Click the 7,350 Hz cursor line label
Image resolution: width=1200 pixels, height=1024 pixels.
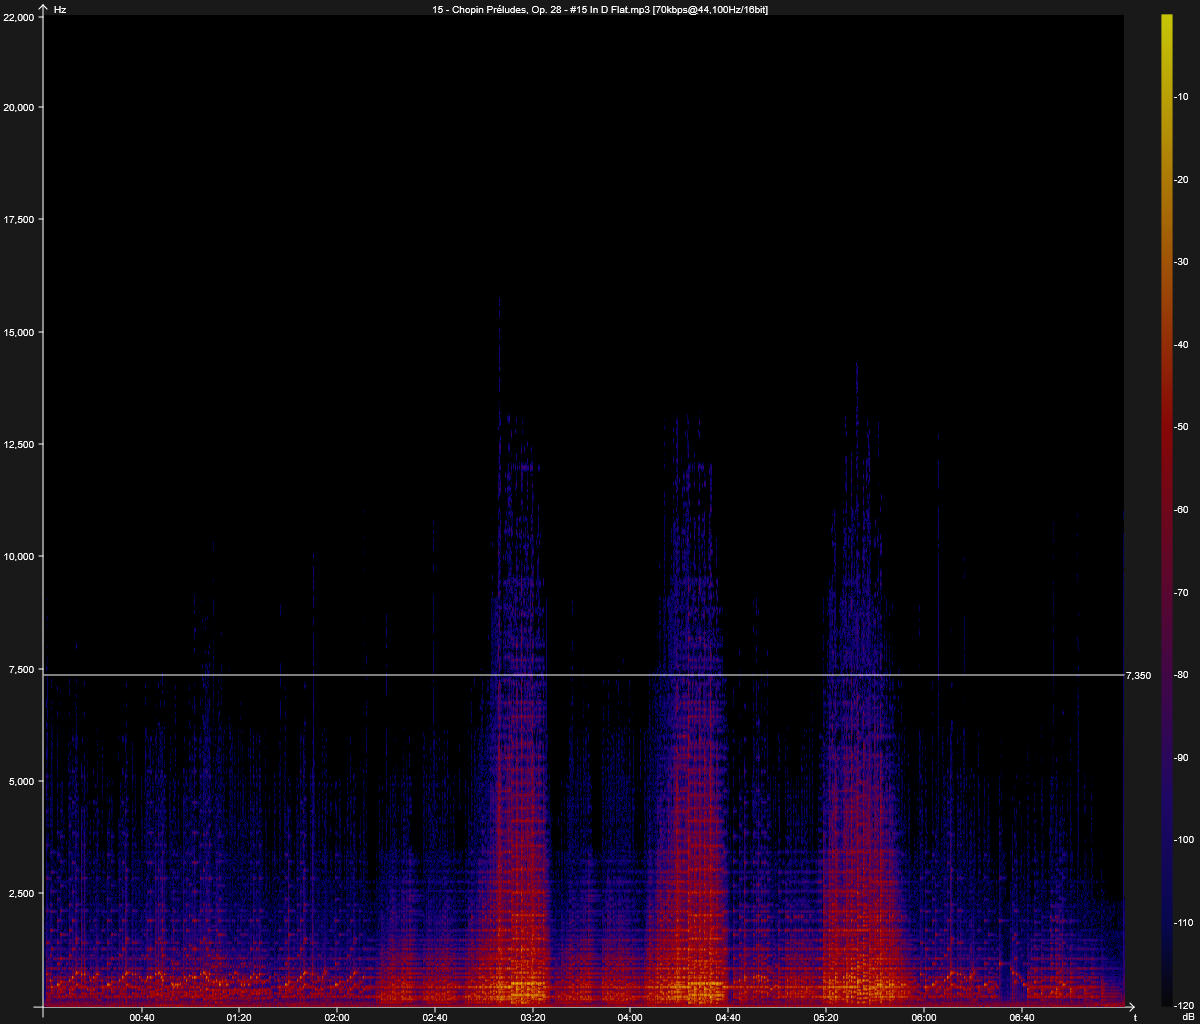[1138, 676]
